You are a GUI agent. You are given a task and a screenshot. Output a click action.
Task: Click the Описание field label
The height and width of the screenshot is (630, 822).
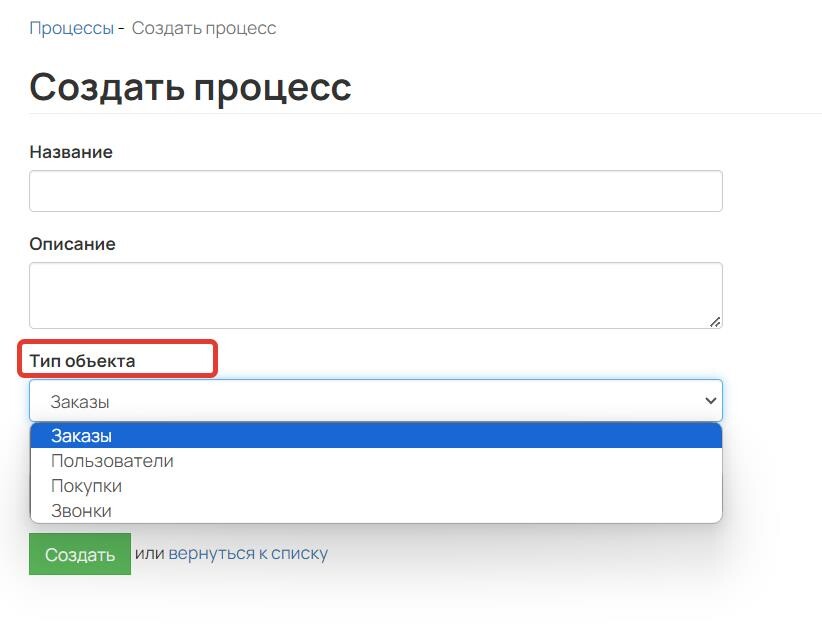click(x=72, y=244)
